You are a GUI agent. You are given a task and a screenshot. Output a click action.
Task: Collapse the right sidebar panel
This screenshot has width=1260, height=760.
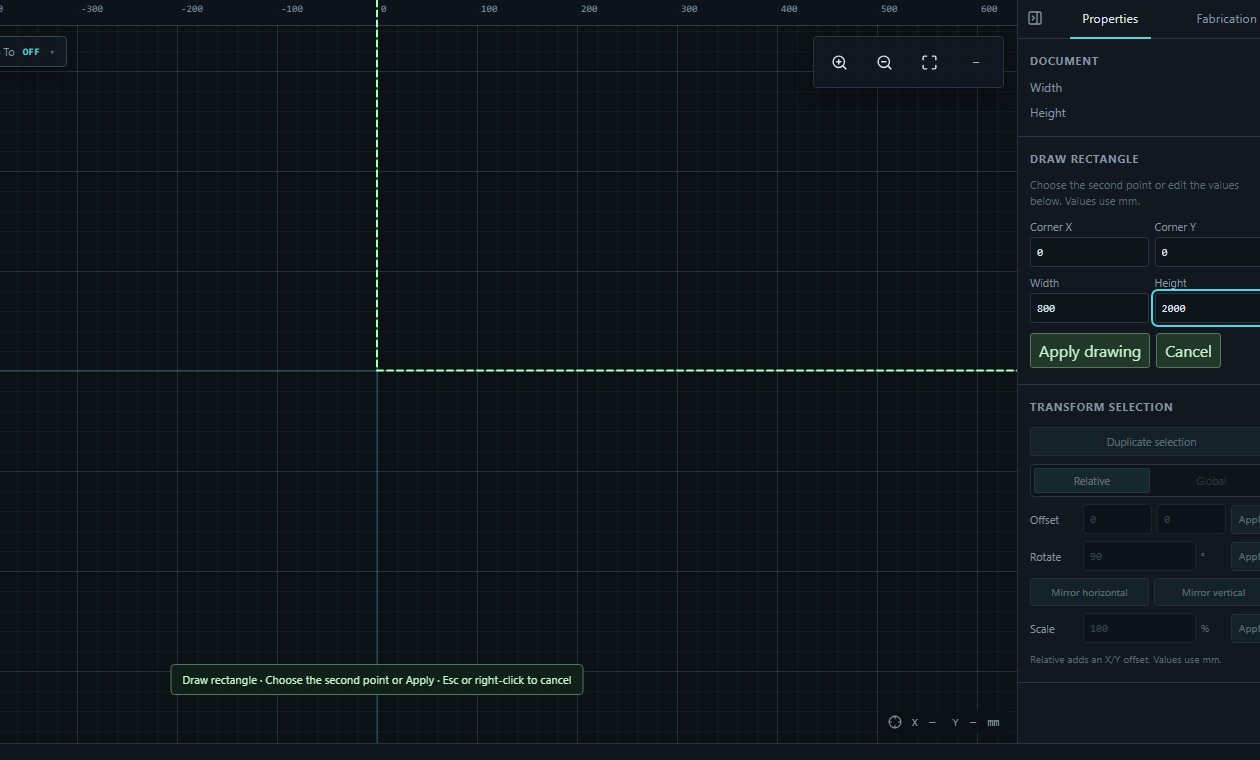click(x=1035, y=18)
